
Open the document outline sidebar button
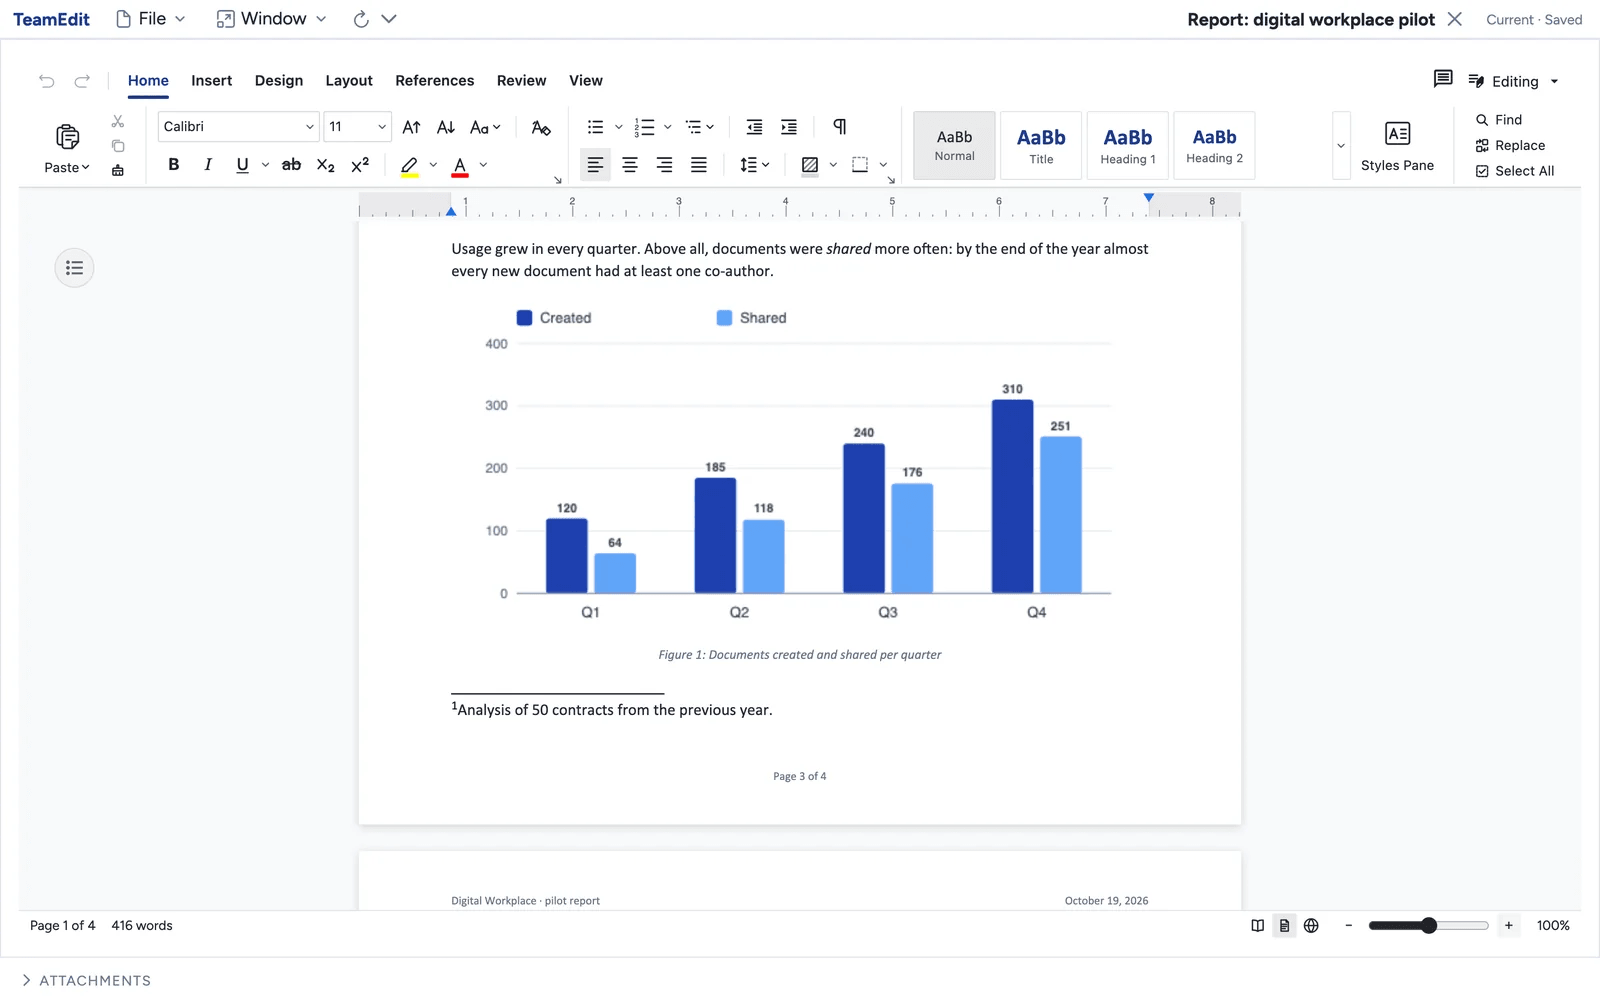tap(74, 268)
